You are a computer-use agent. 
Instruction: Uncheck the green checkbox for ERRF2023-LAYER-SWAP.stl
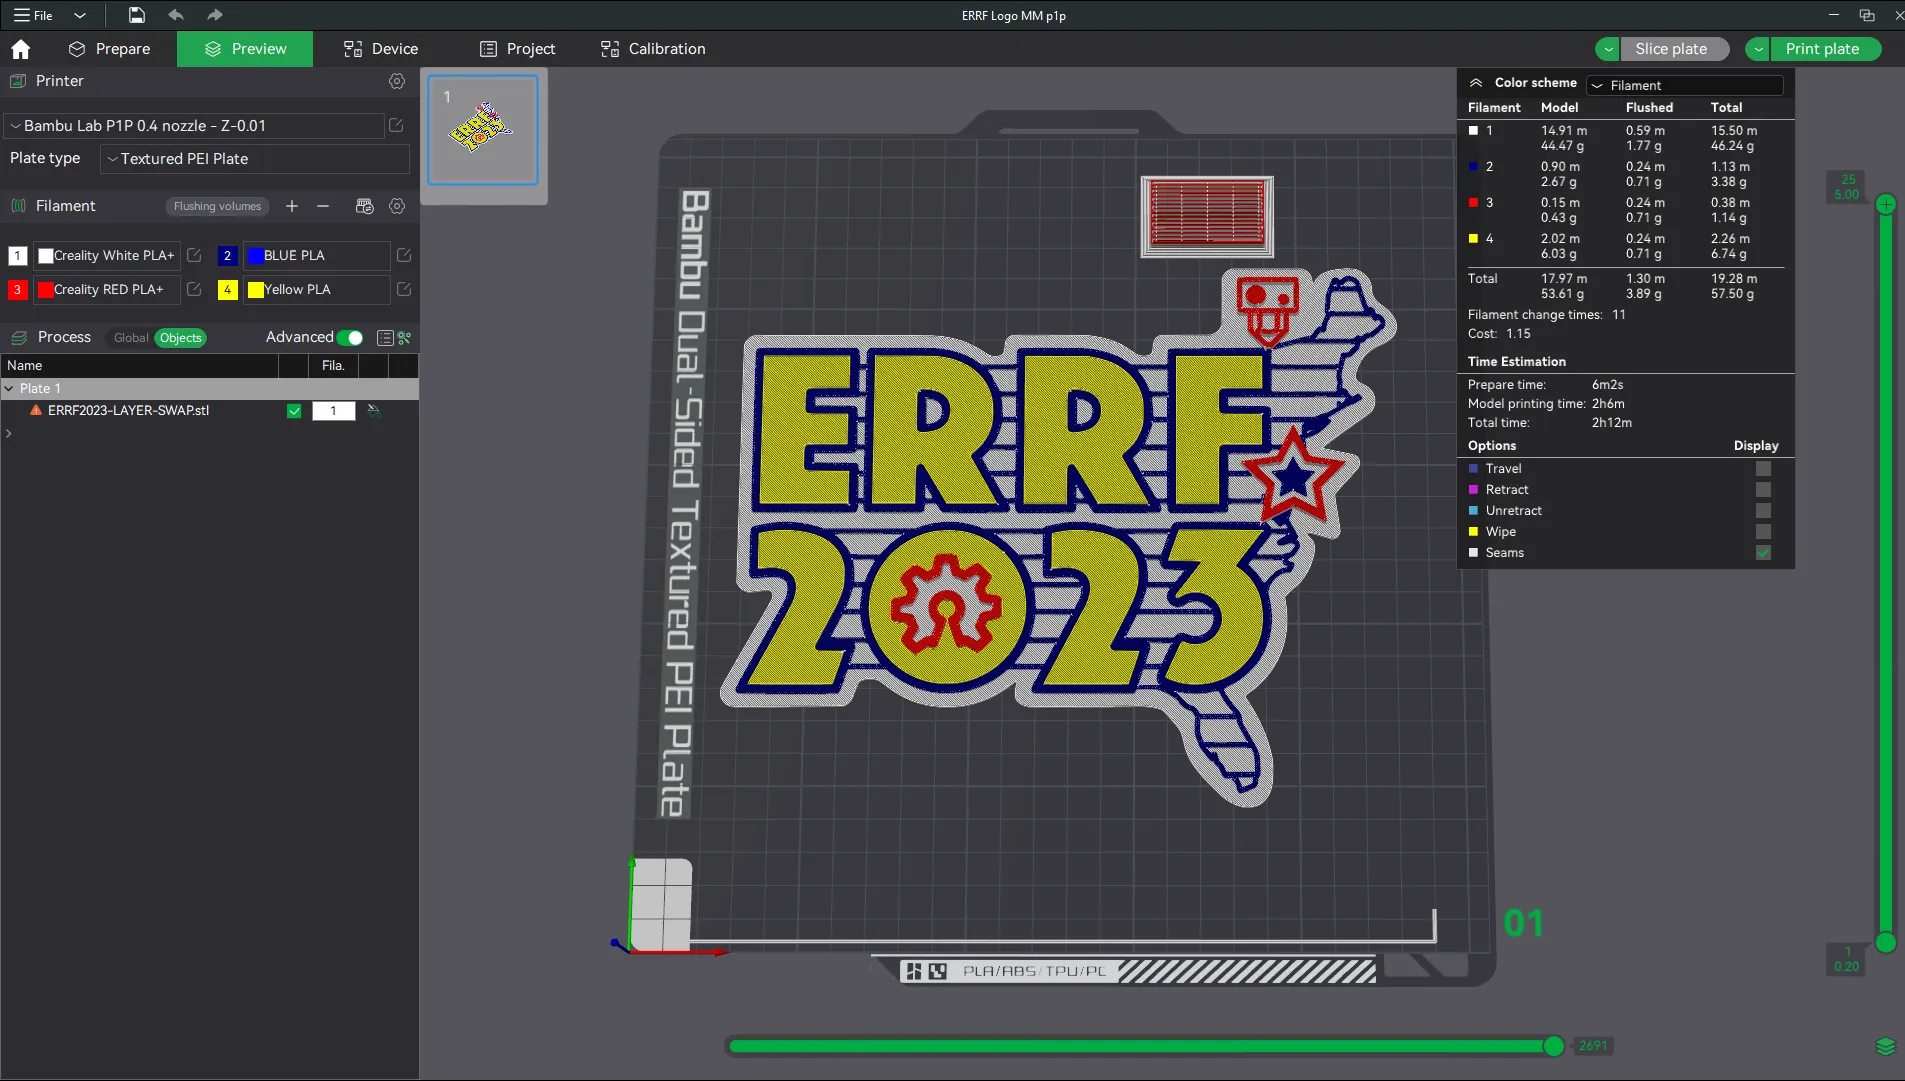tap(293, 410)
